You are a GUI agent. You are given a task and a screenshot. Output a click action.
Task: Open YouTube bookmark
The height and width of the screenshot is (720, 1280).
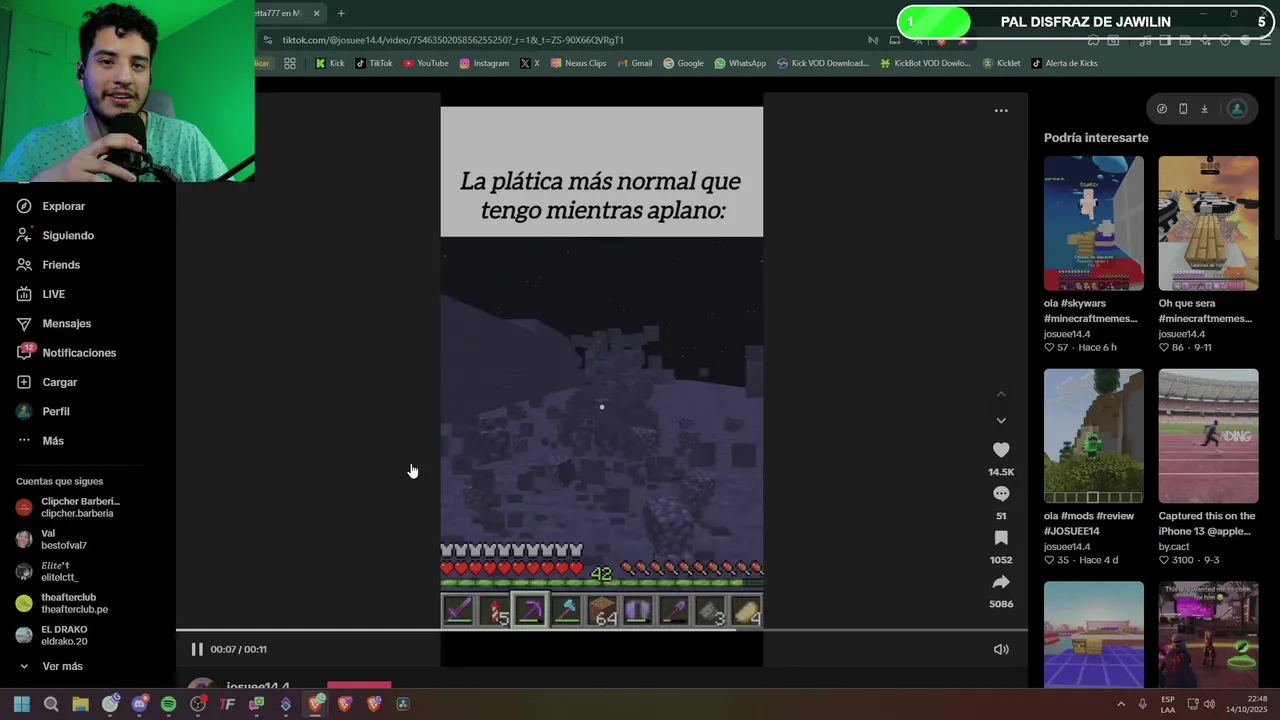point(426,63)
